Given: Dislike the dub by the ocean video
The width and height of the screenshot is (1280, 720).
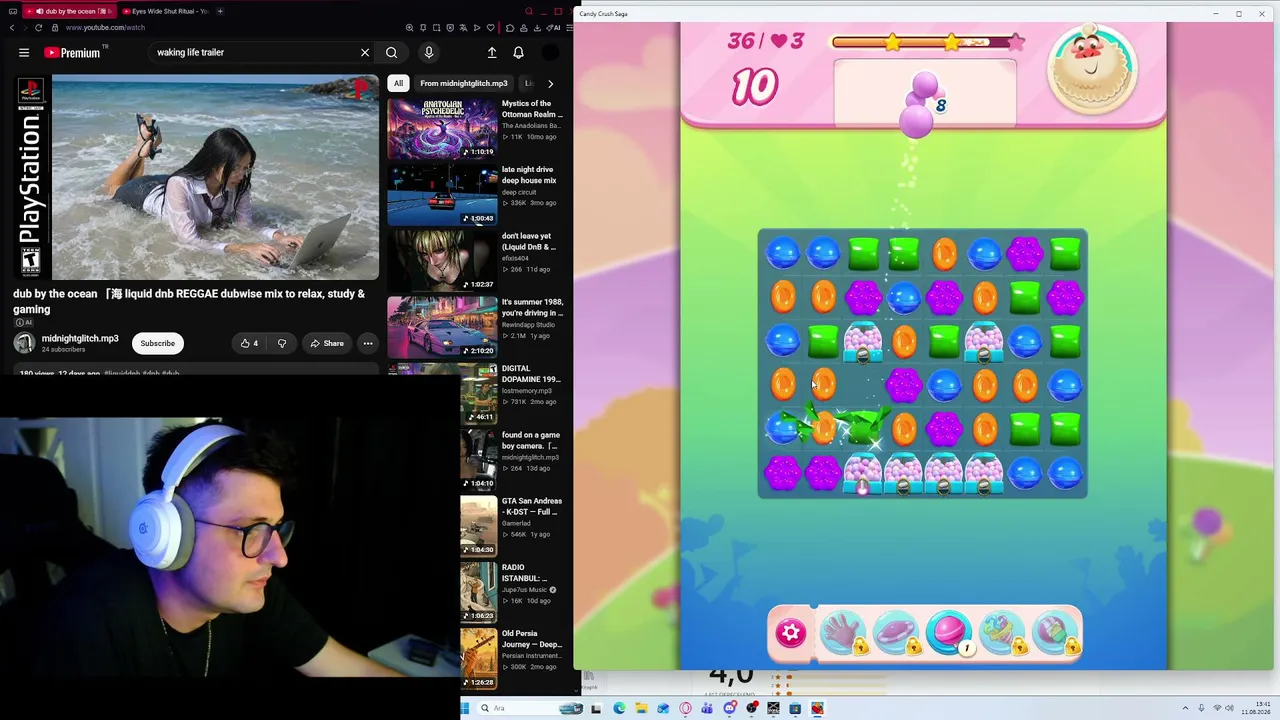Looking at the screenshot, I should pyautogui.click(x=282, y=344).
